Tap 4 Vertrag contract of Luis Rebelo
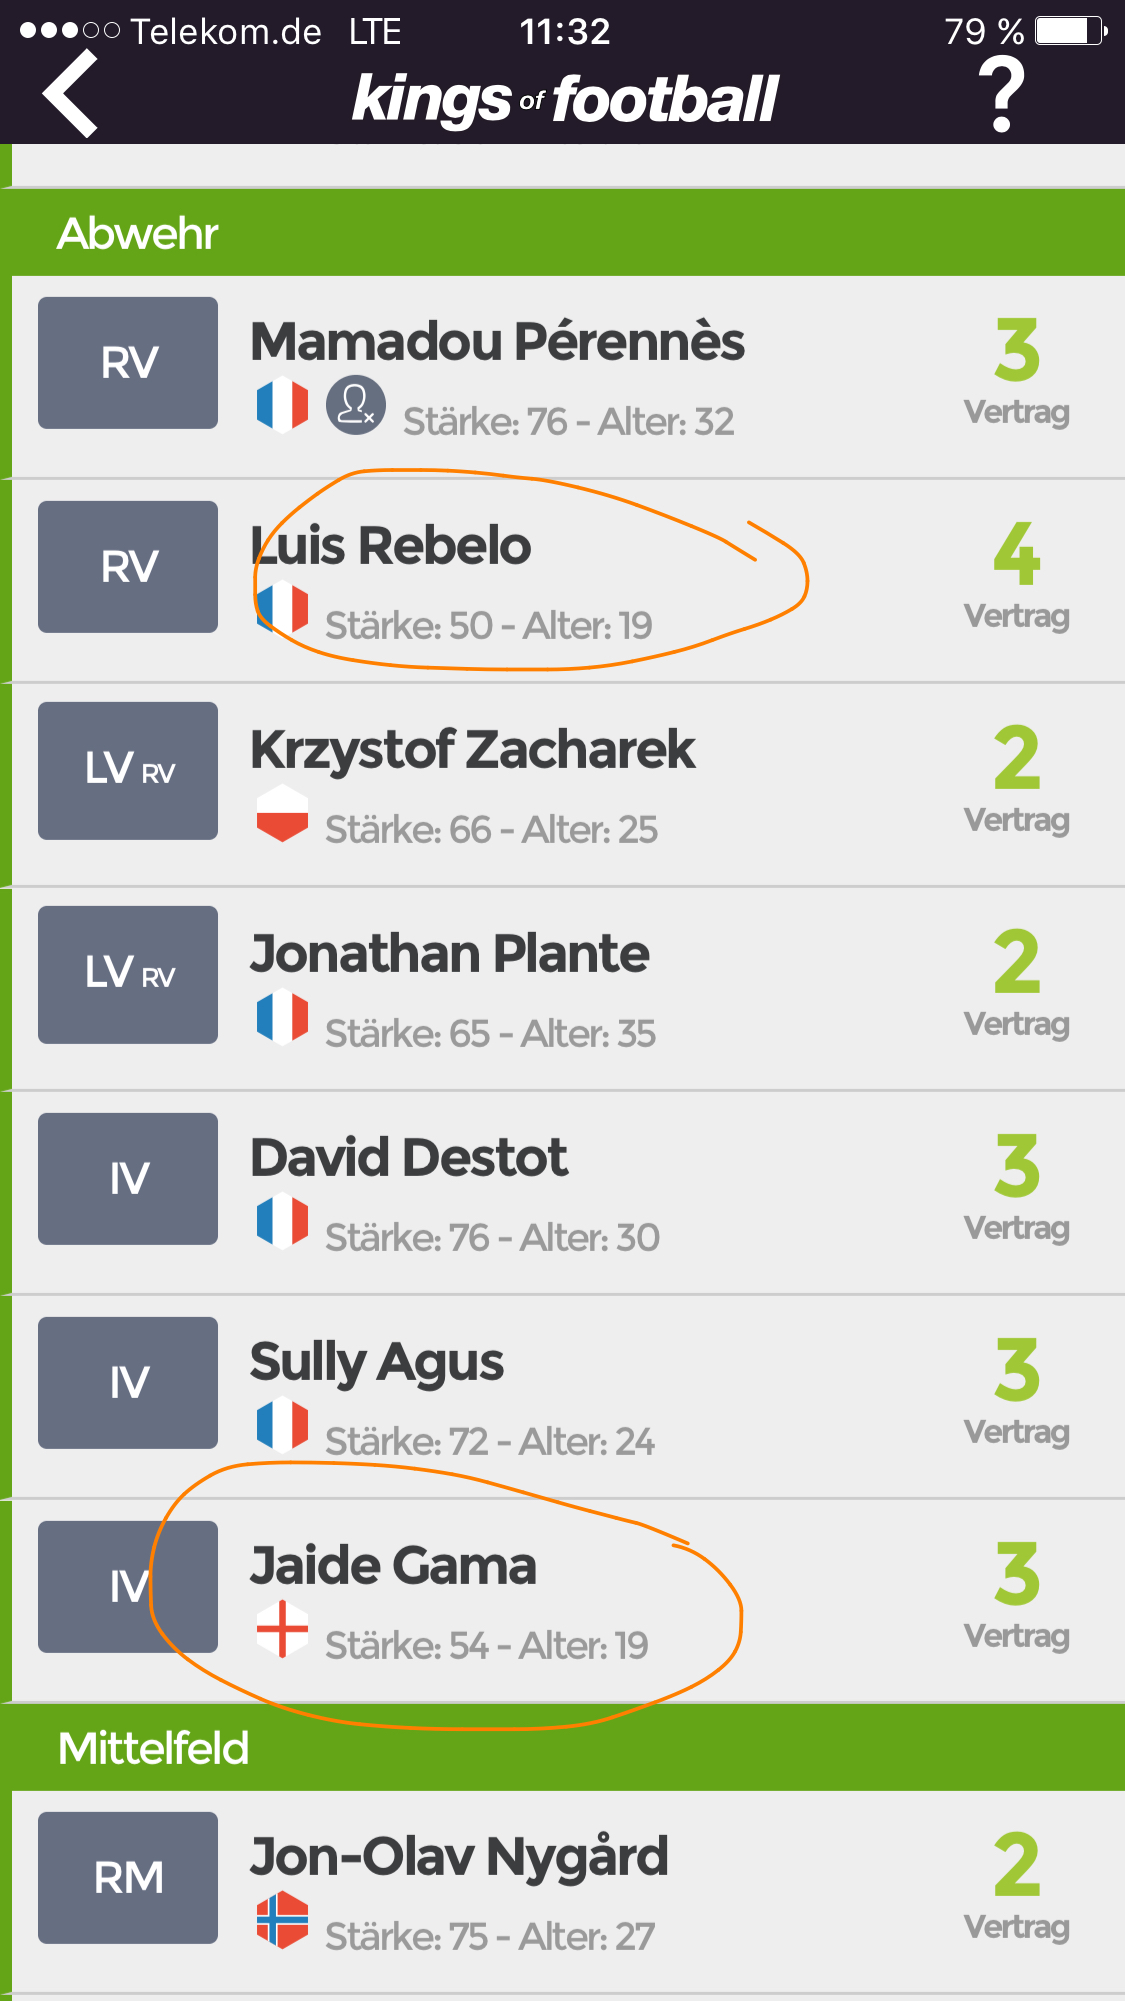Screen dimensions: 1125x2001 coord(1017,576)
